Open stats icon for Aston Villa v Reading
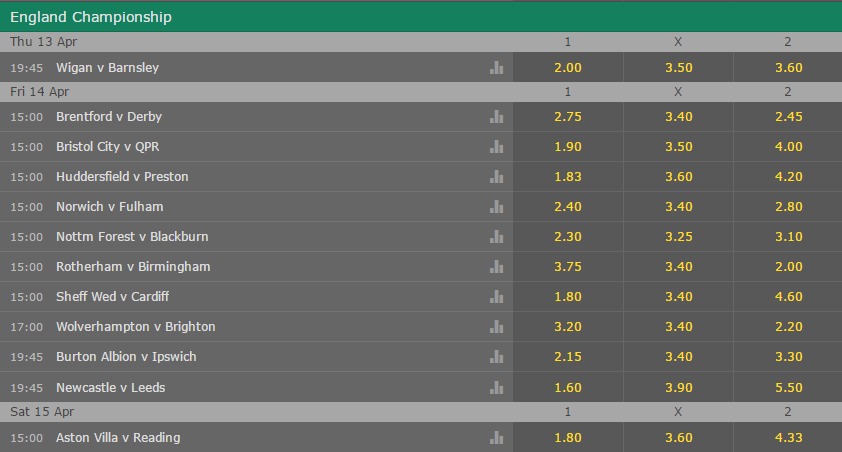Screen dimensions: 842x452 click(496, 438)
